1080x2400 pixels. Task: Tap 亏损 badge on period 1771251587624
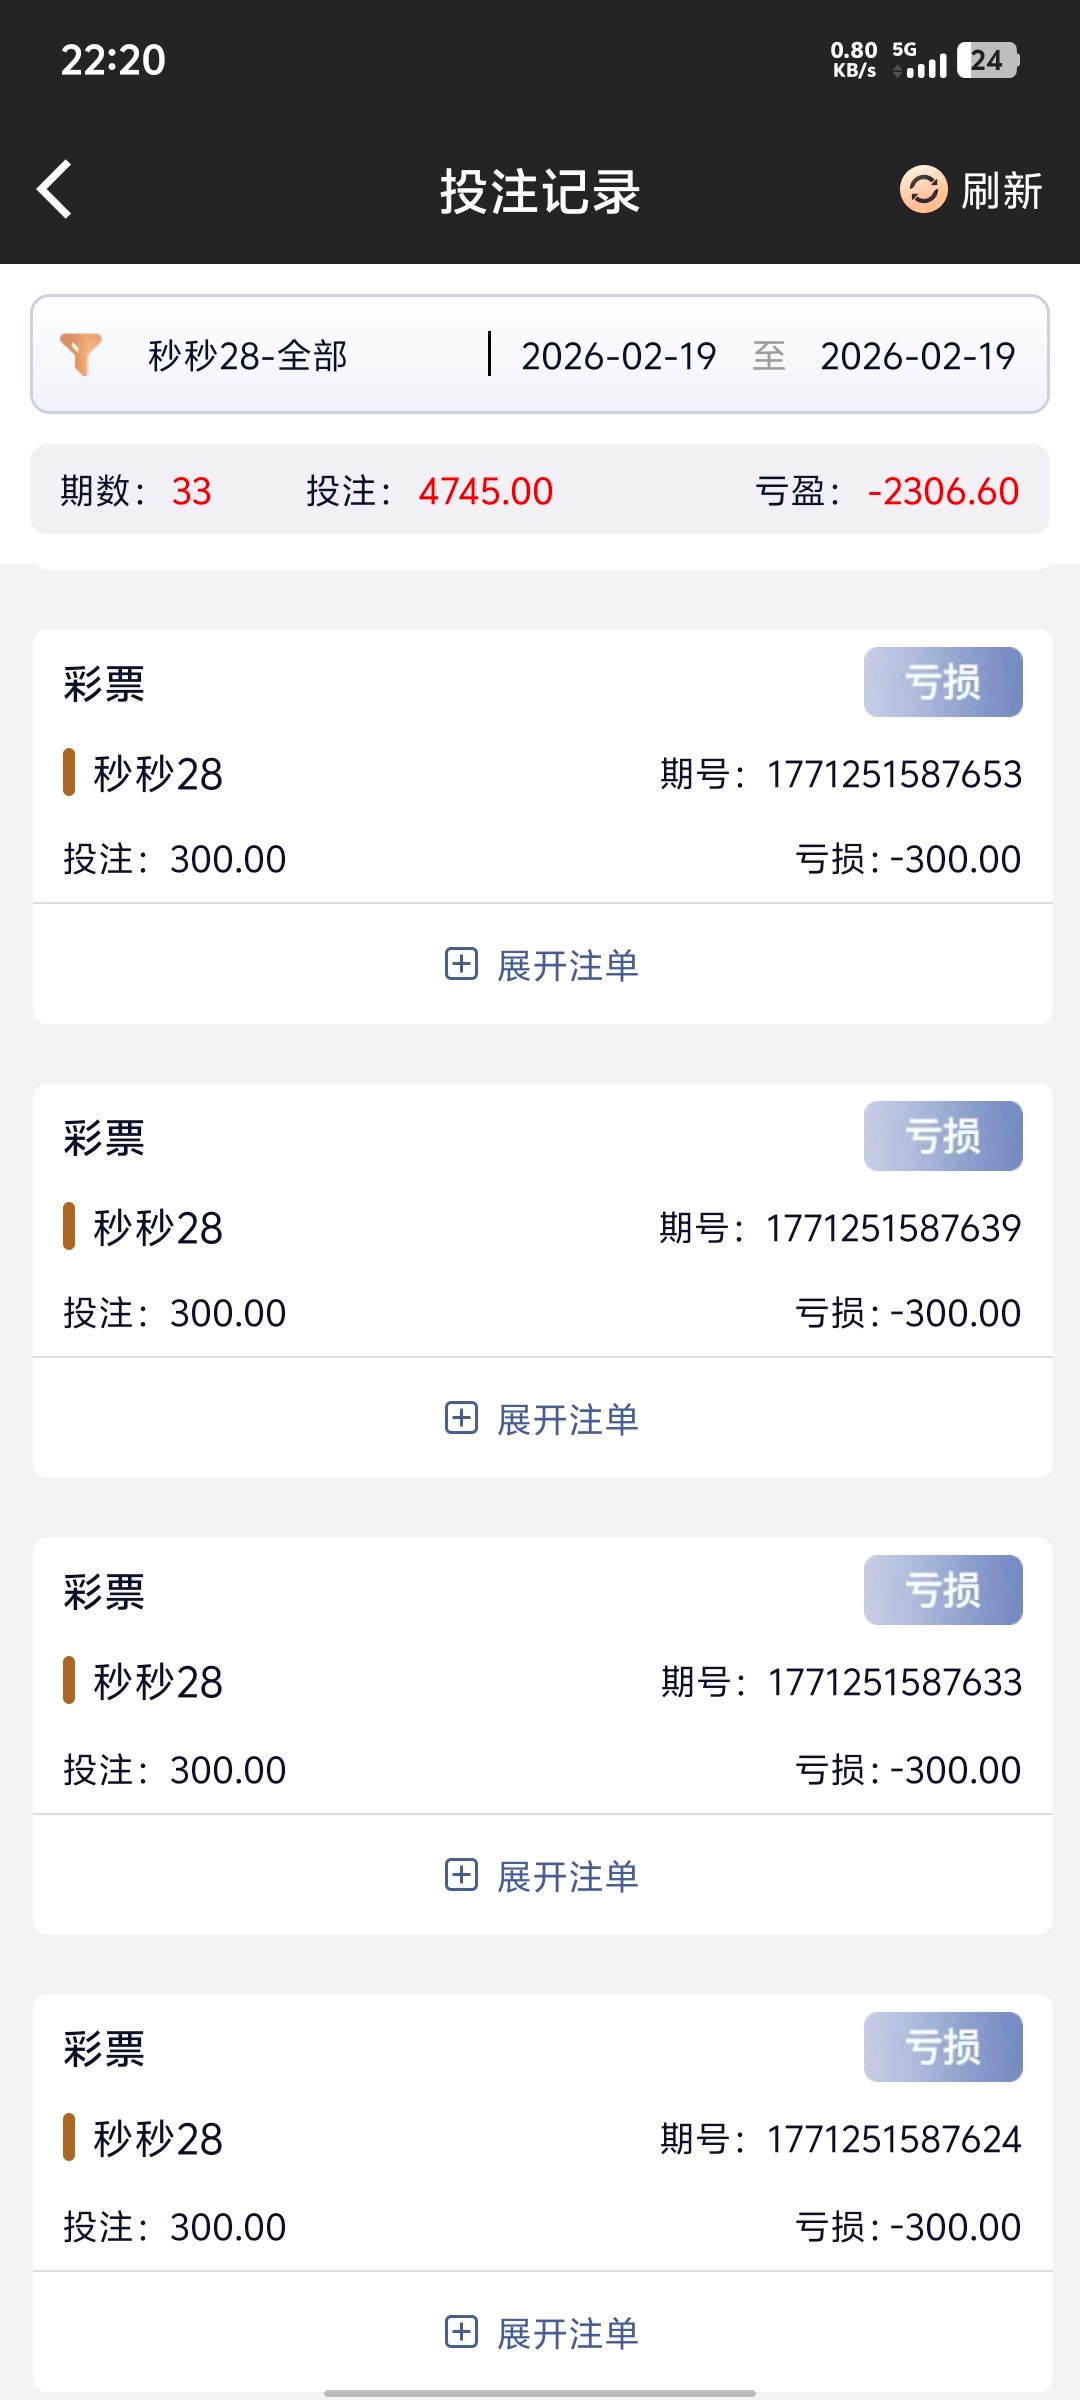(942, 2047)
